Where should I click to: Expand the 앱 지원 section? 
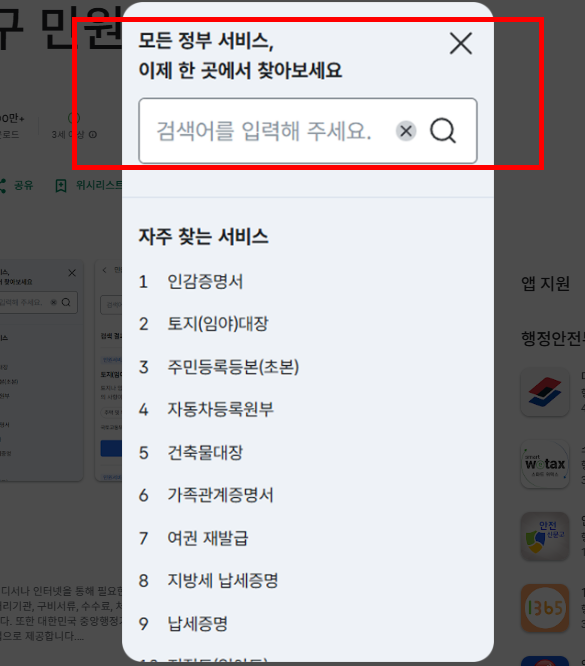click(545, 284)
